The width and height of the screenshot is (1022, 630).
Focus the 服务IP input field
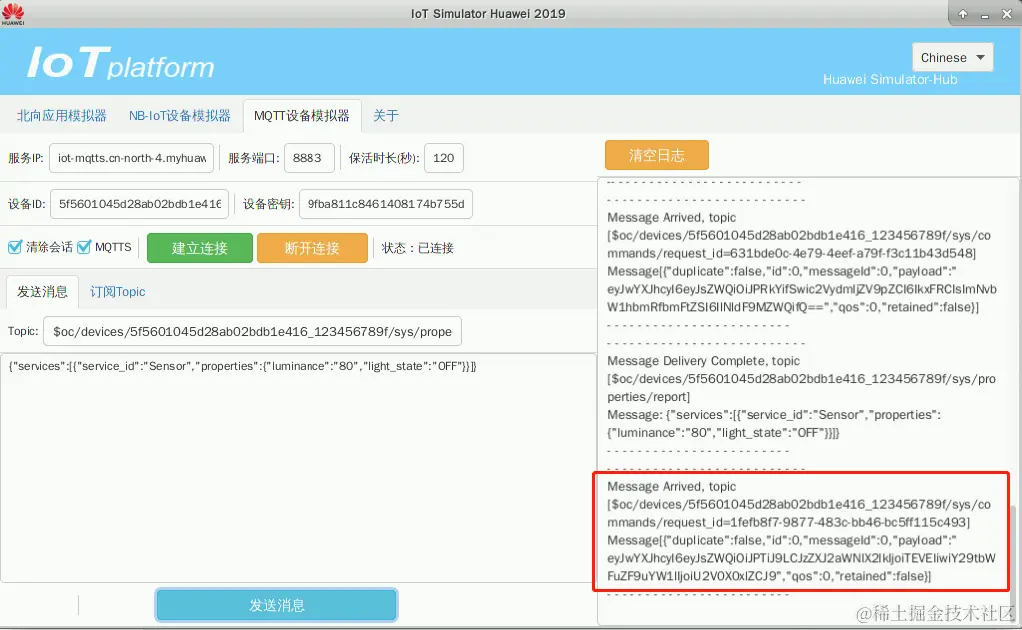coord(132,158)
